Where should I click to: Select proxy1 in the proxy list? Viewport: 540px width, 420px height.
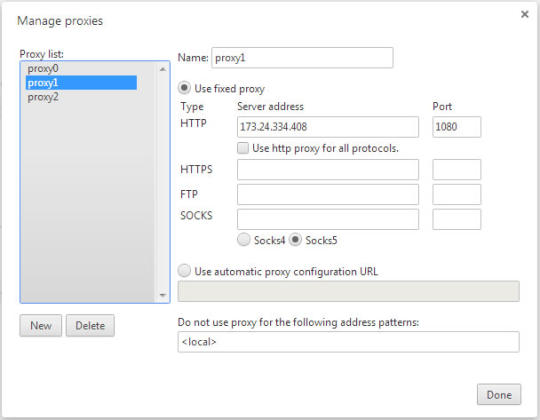pos(81,83)
